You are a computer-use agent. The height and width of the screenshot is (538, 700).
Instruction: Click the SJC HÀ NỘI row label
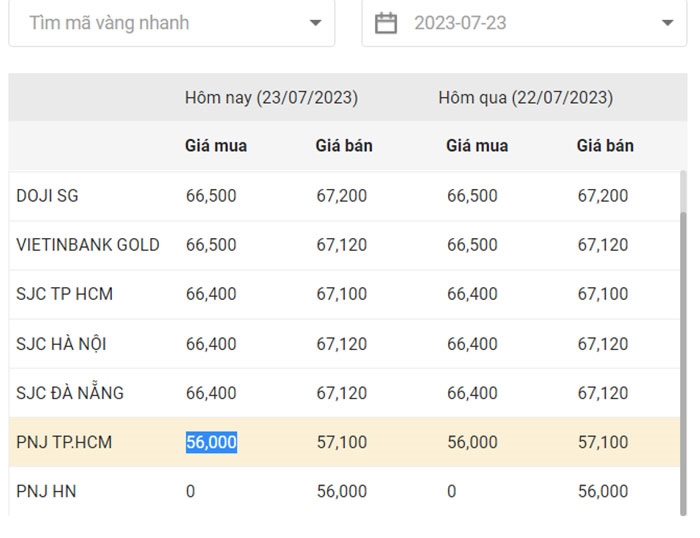[61, 344]
